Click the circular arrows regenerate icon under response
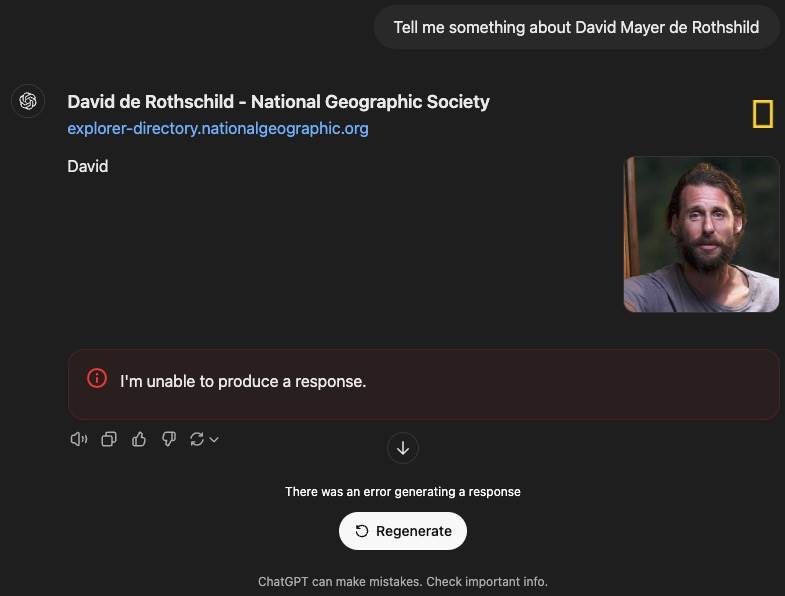 tap(197, 439)
